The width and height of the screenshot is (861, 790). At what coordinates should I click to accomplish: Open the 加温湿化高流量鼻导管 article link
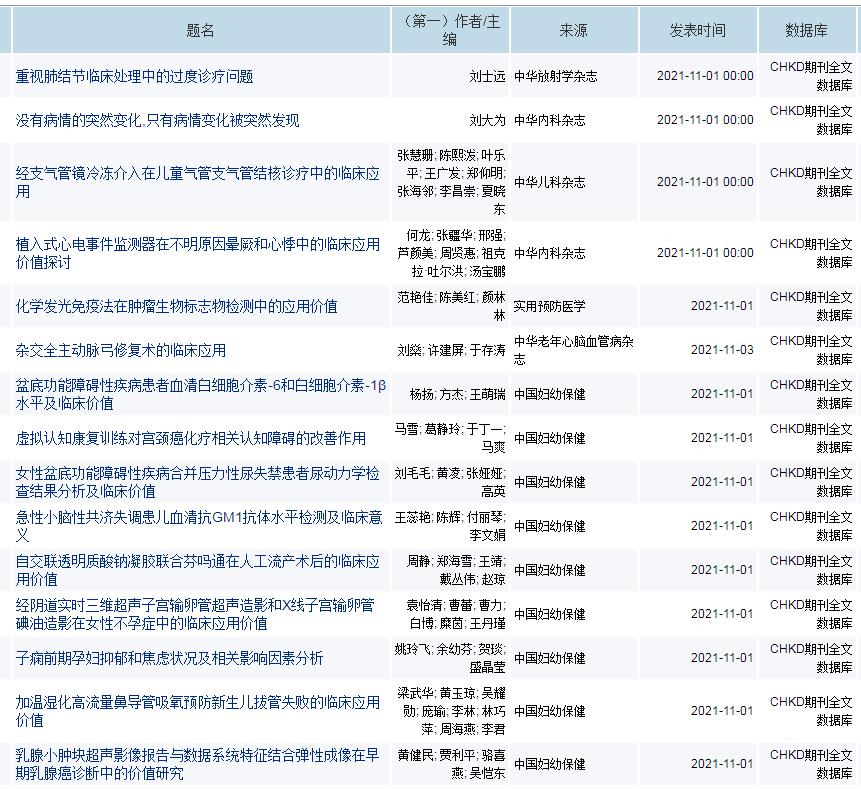198,703
